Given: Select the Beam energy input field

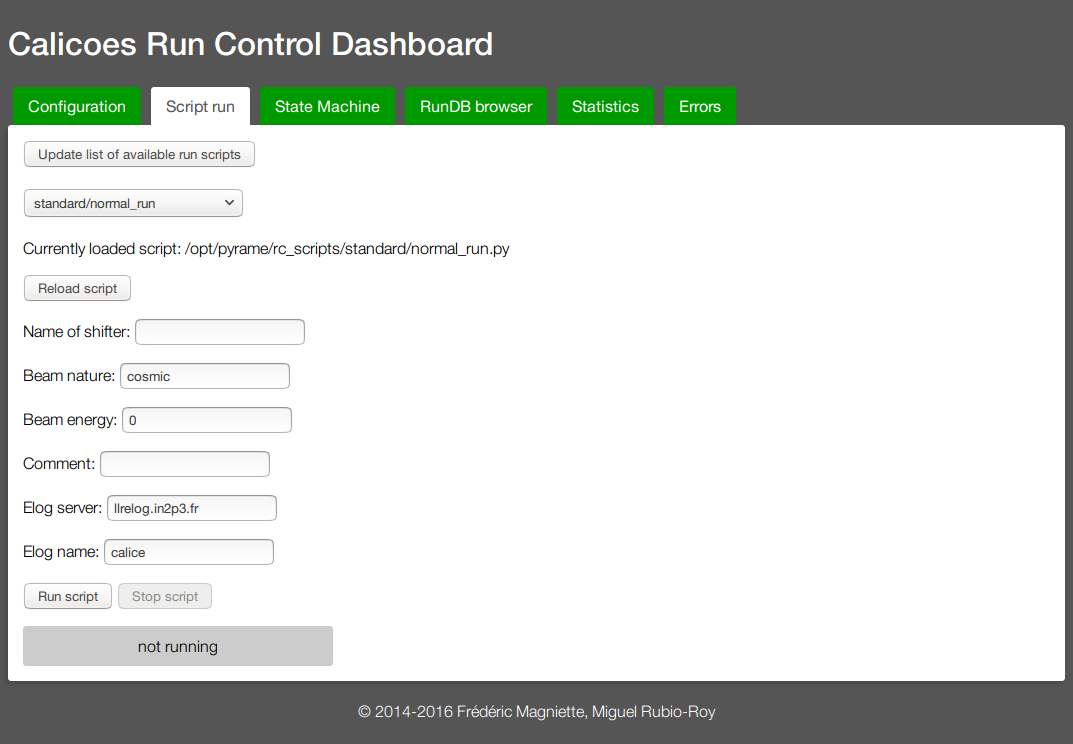Looking at the screenshot, I should tap(207, 420).
